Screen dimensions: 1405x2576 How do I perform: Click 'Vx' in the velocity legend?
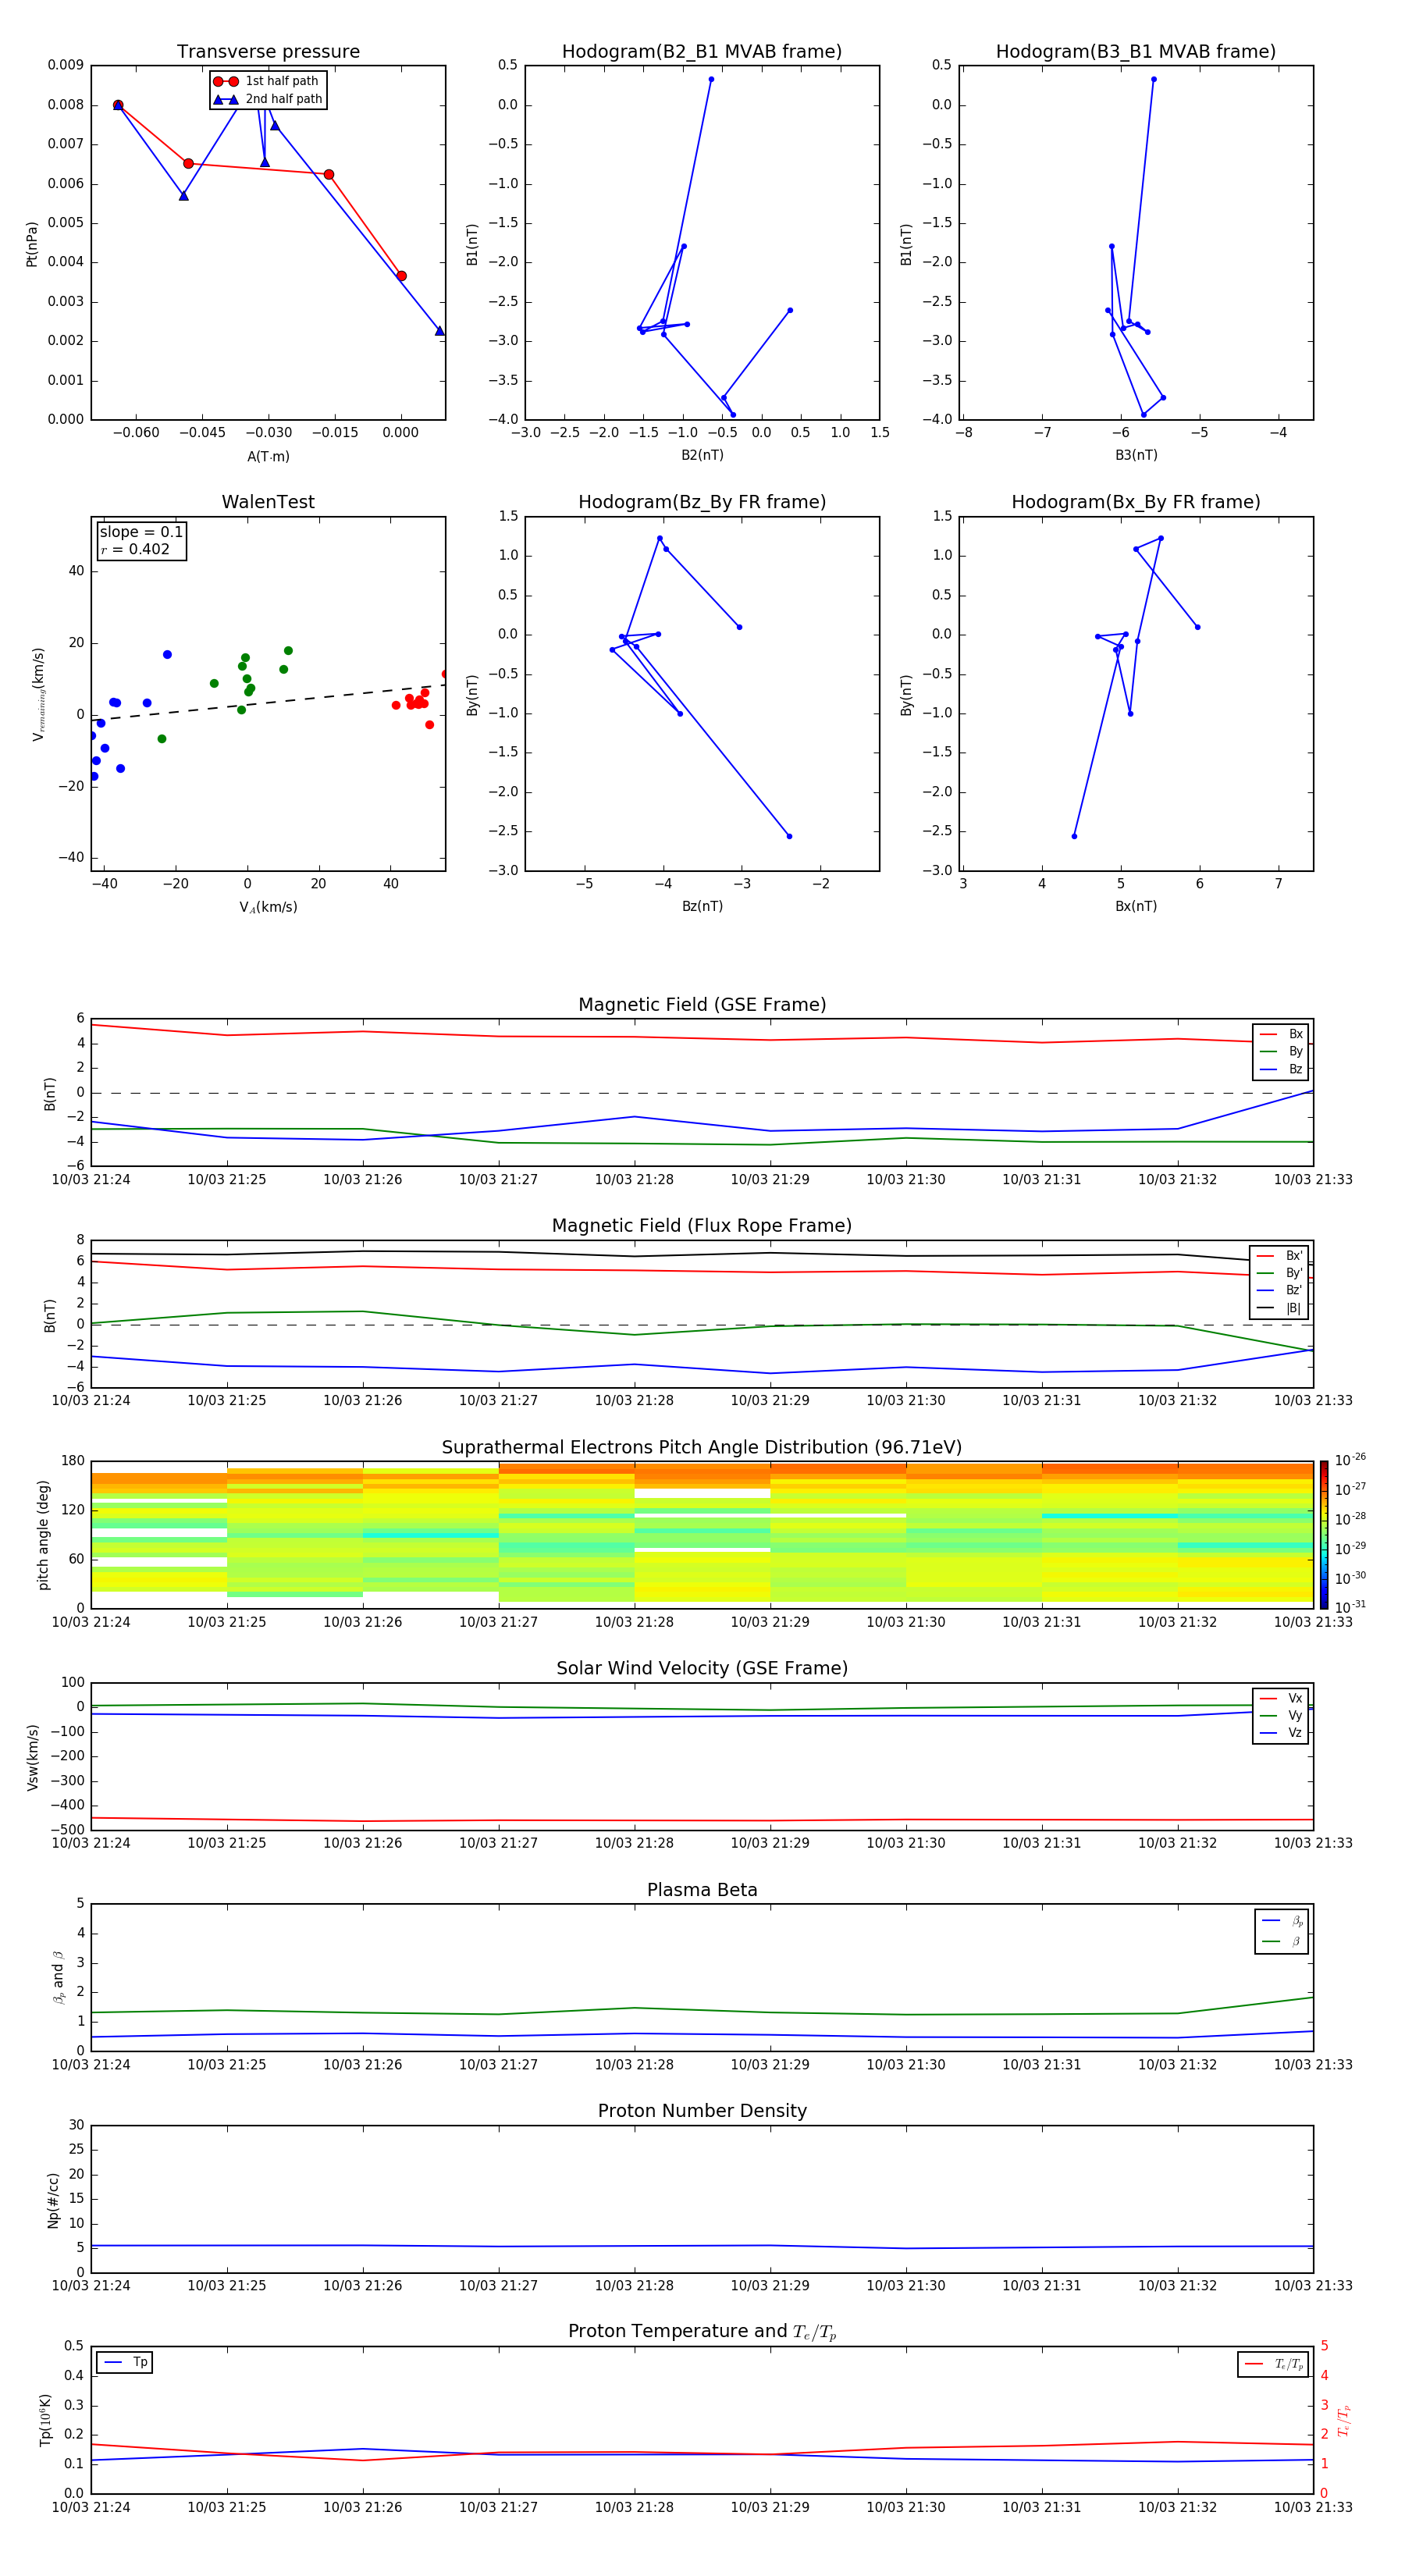click(x=1282, y=1698)
